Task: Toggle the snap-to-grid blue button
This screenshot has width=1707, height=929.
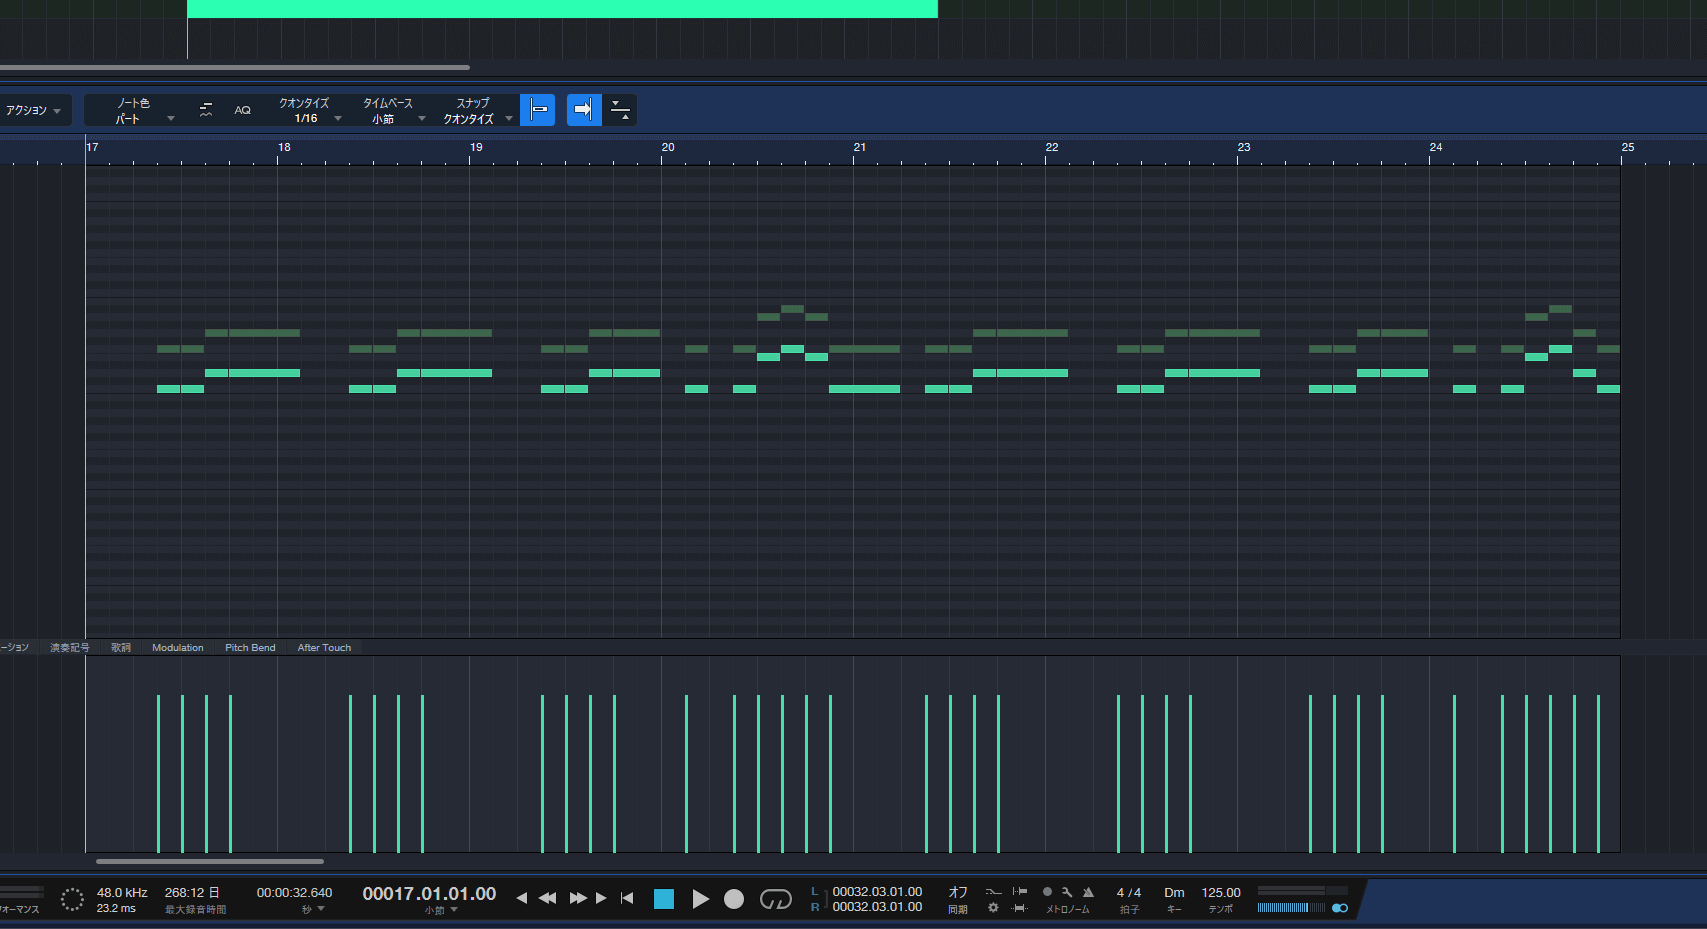Action: (x=538, y=110)
